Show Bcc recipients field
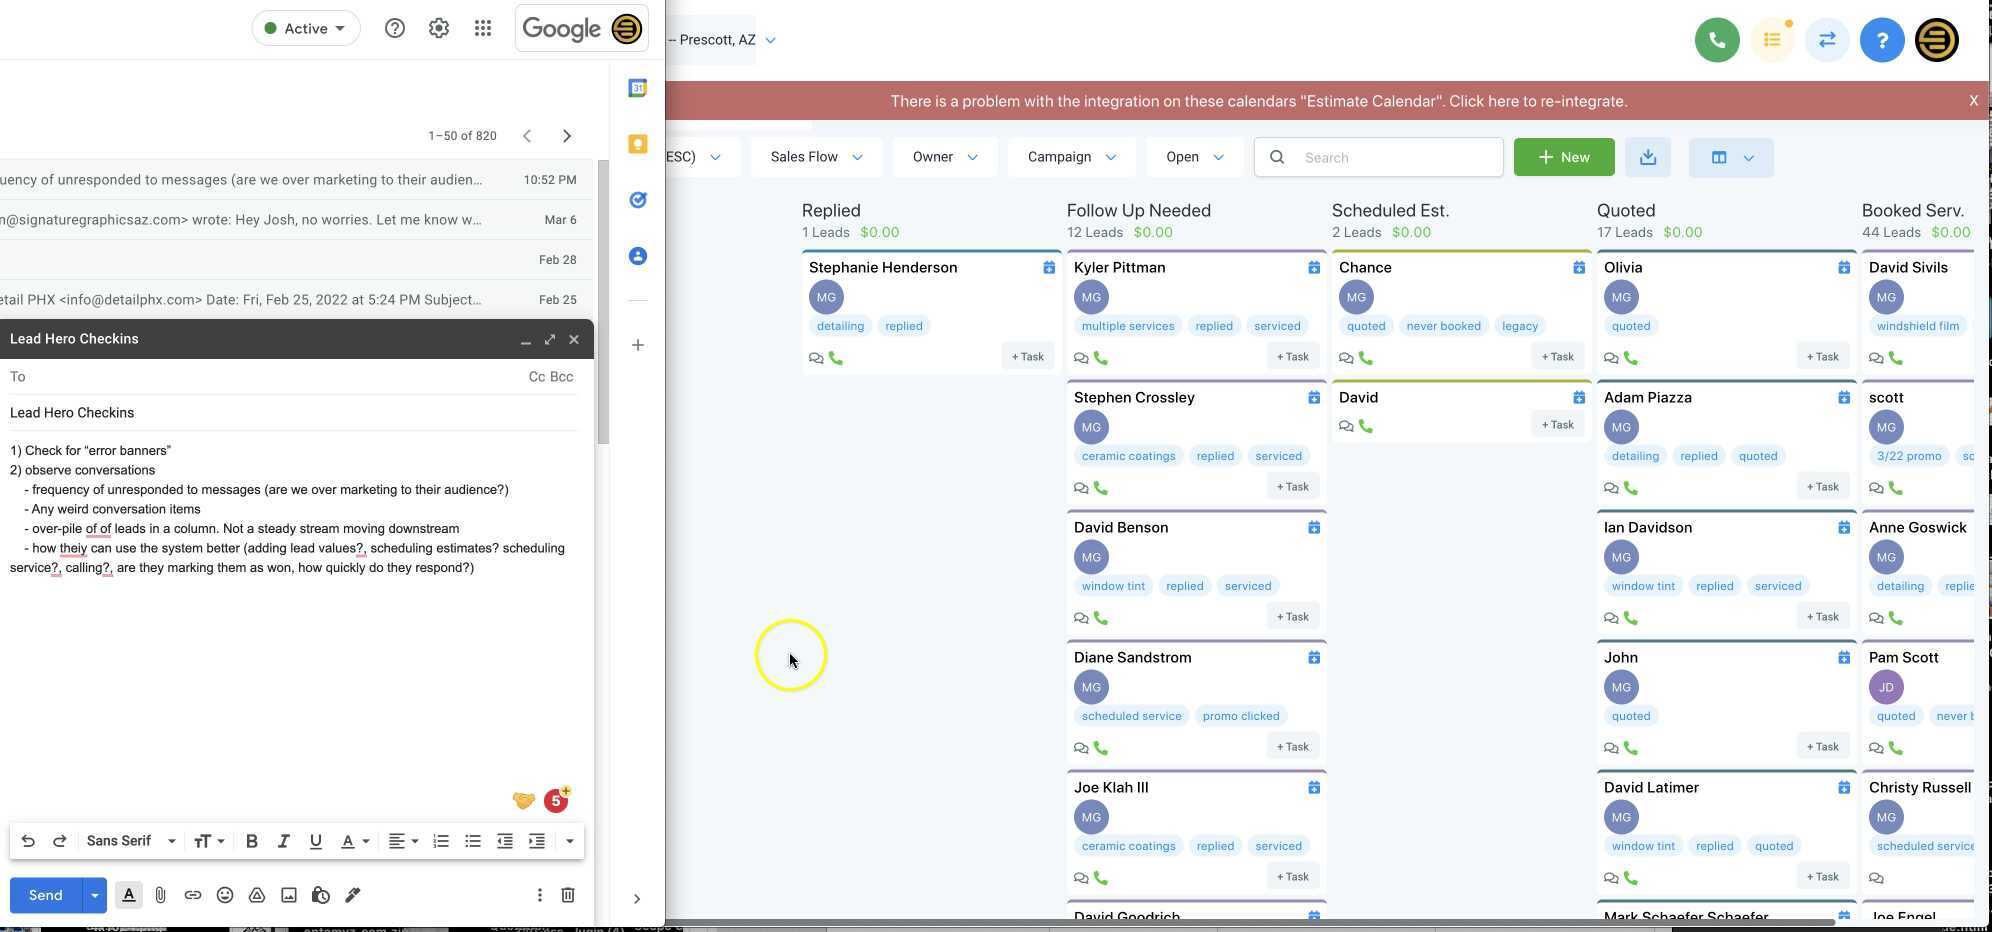Image resolution: width=1992 pixels, height=932 pixels. [562, 377]
